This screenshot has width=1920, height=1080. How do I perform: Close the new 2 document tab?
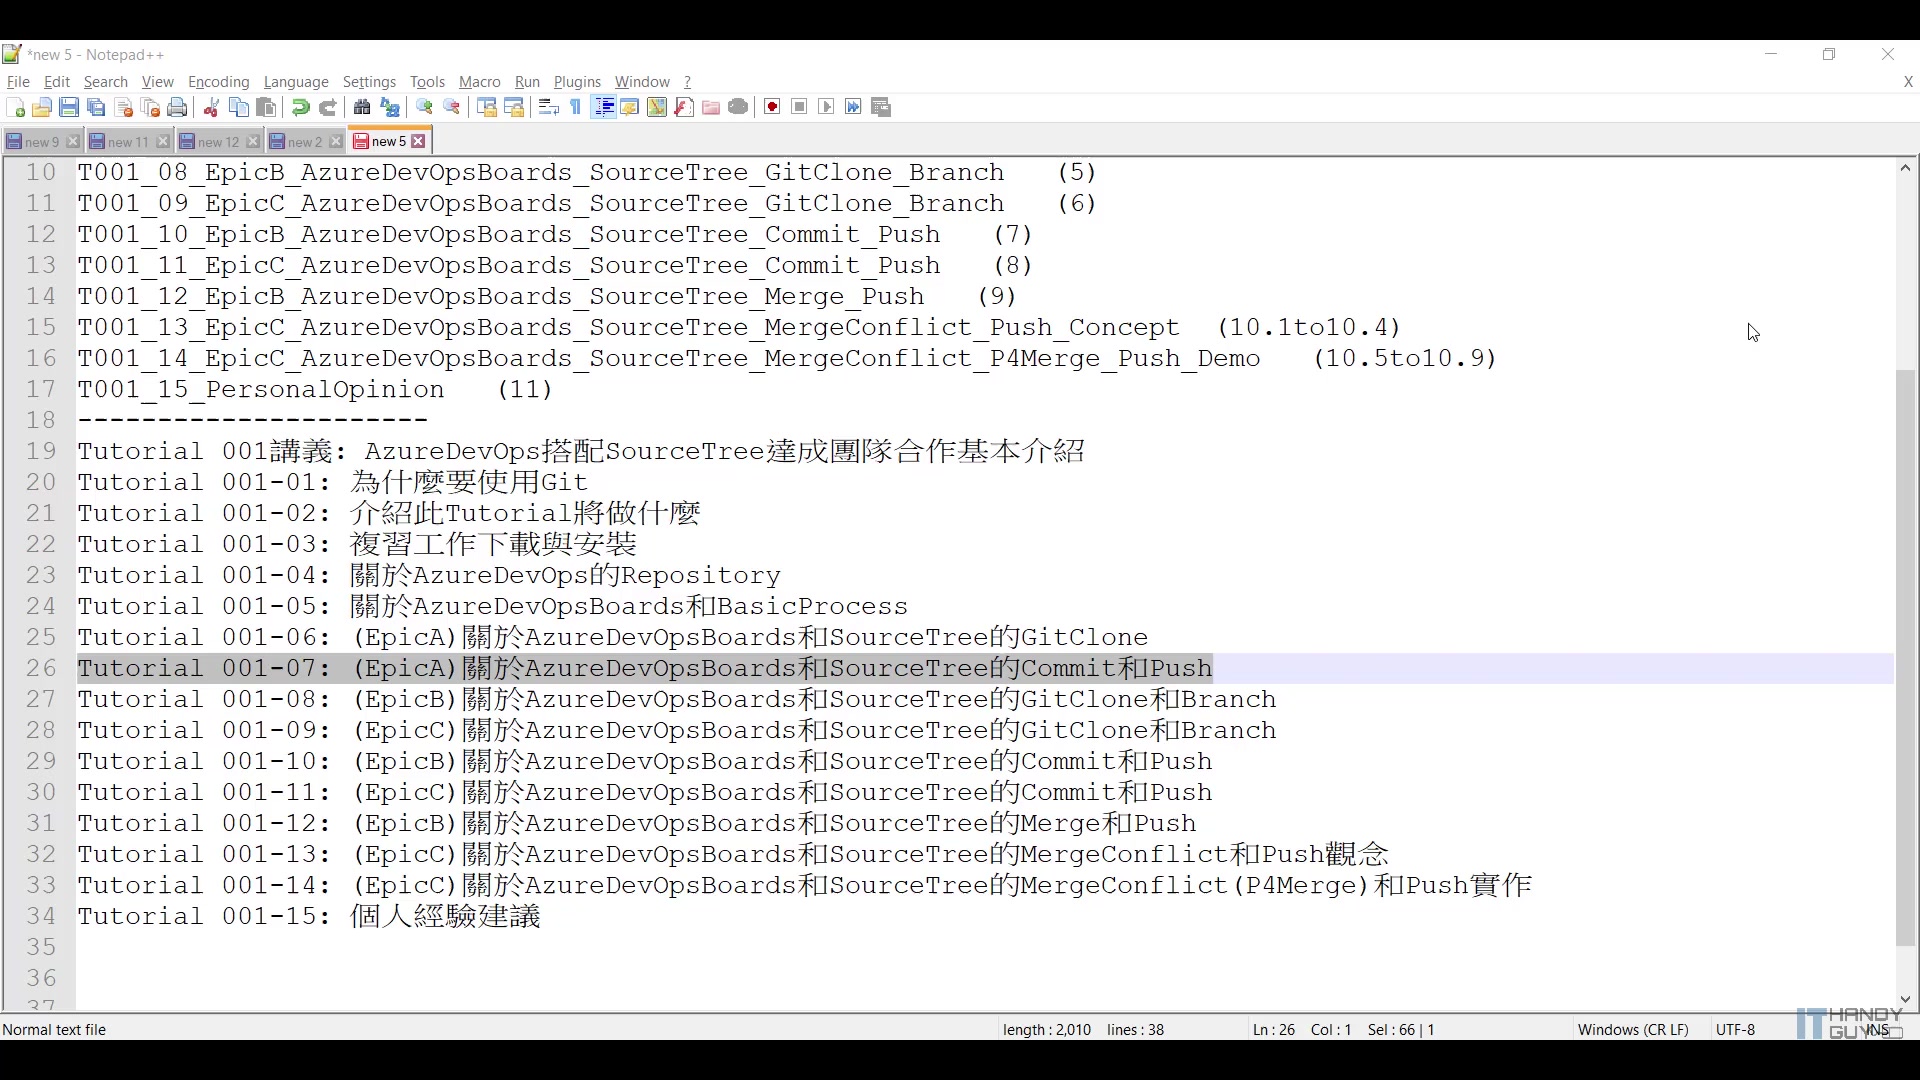(335, 141)
